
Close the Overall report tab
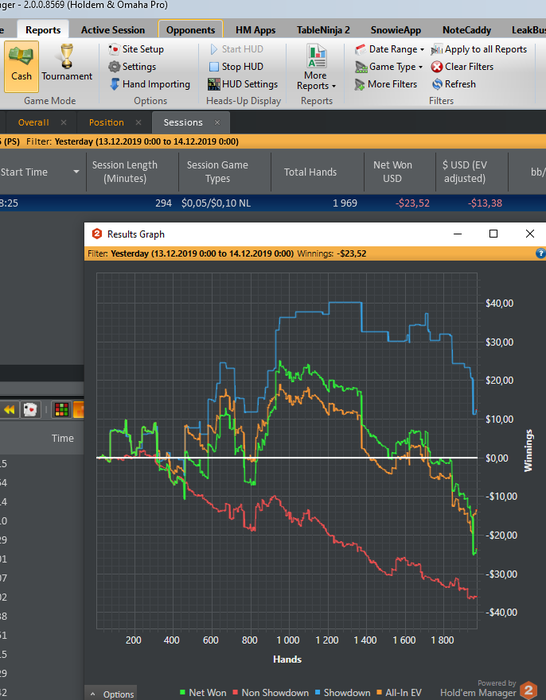[63, 122]
